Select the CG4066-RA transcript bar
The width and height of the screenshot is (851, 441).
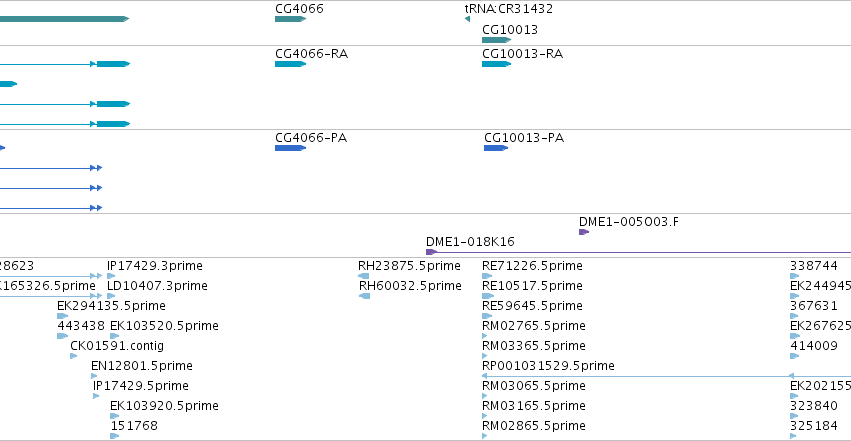tap(289, 64)
